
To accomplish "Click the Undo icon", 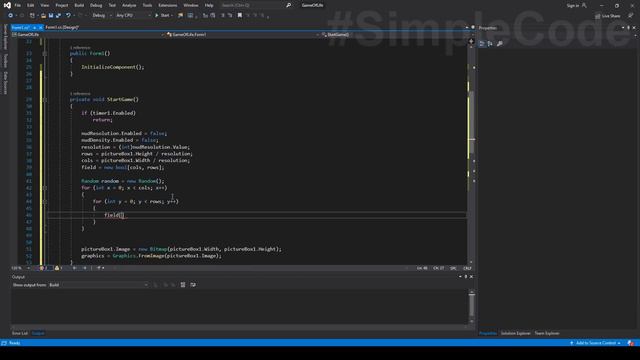I will 68,16.
